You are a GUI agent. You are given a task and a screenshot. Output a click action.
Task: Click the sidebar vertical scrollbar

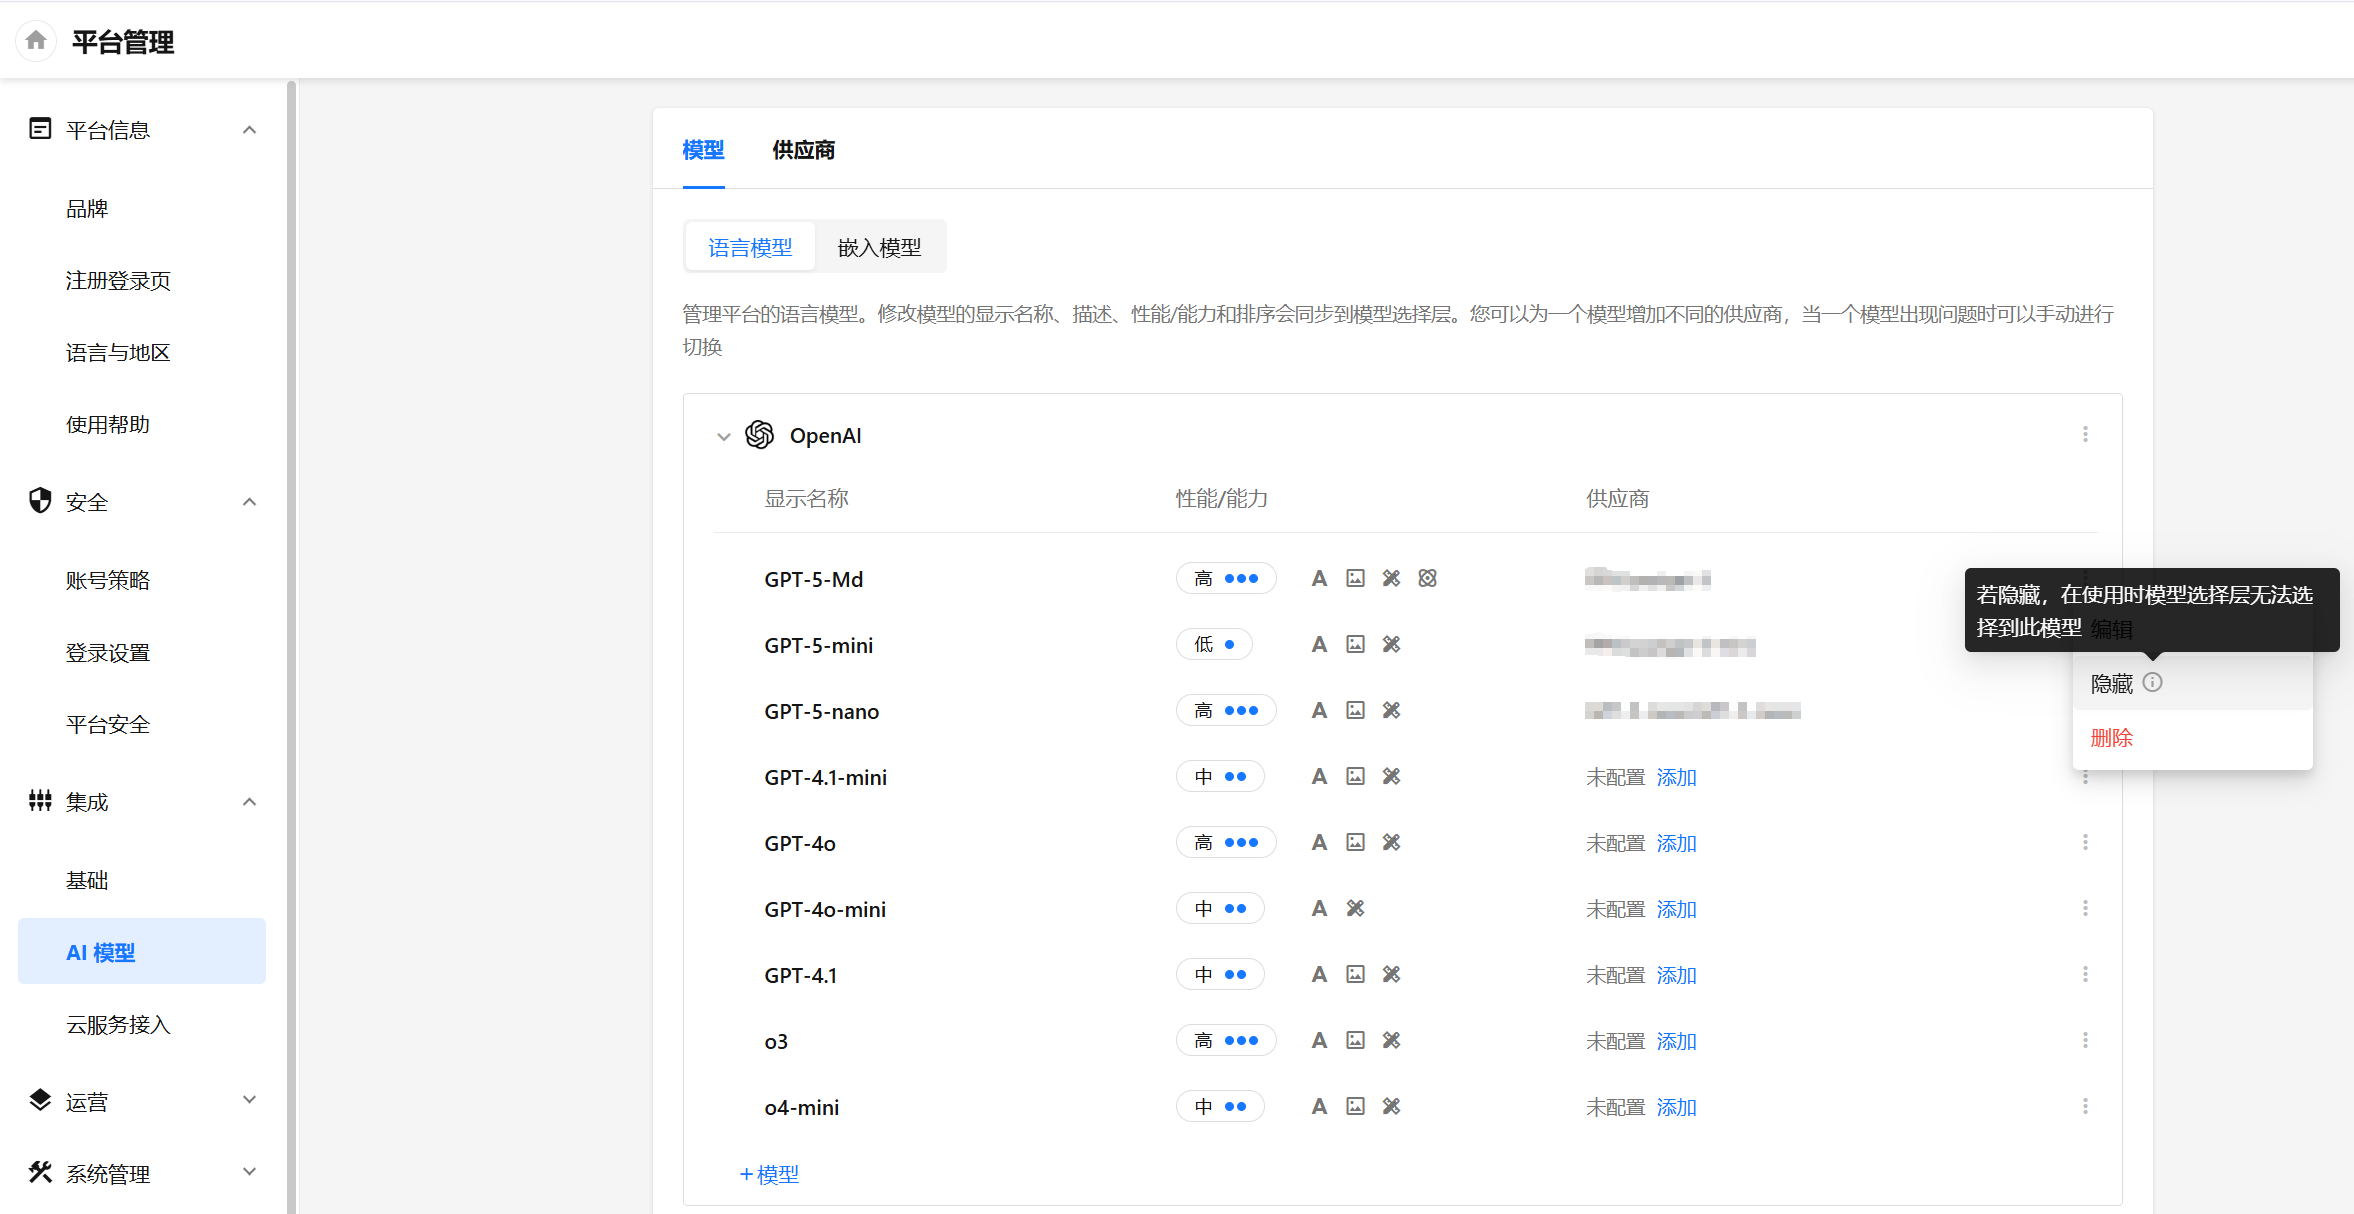(x=291, y=646)
